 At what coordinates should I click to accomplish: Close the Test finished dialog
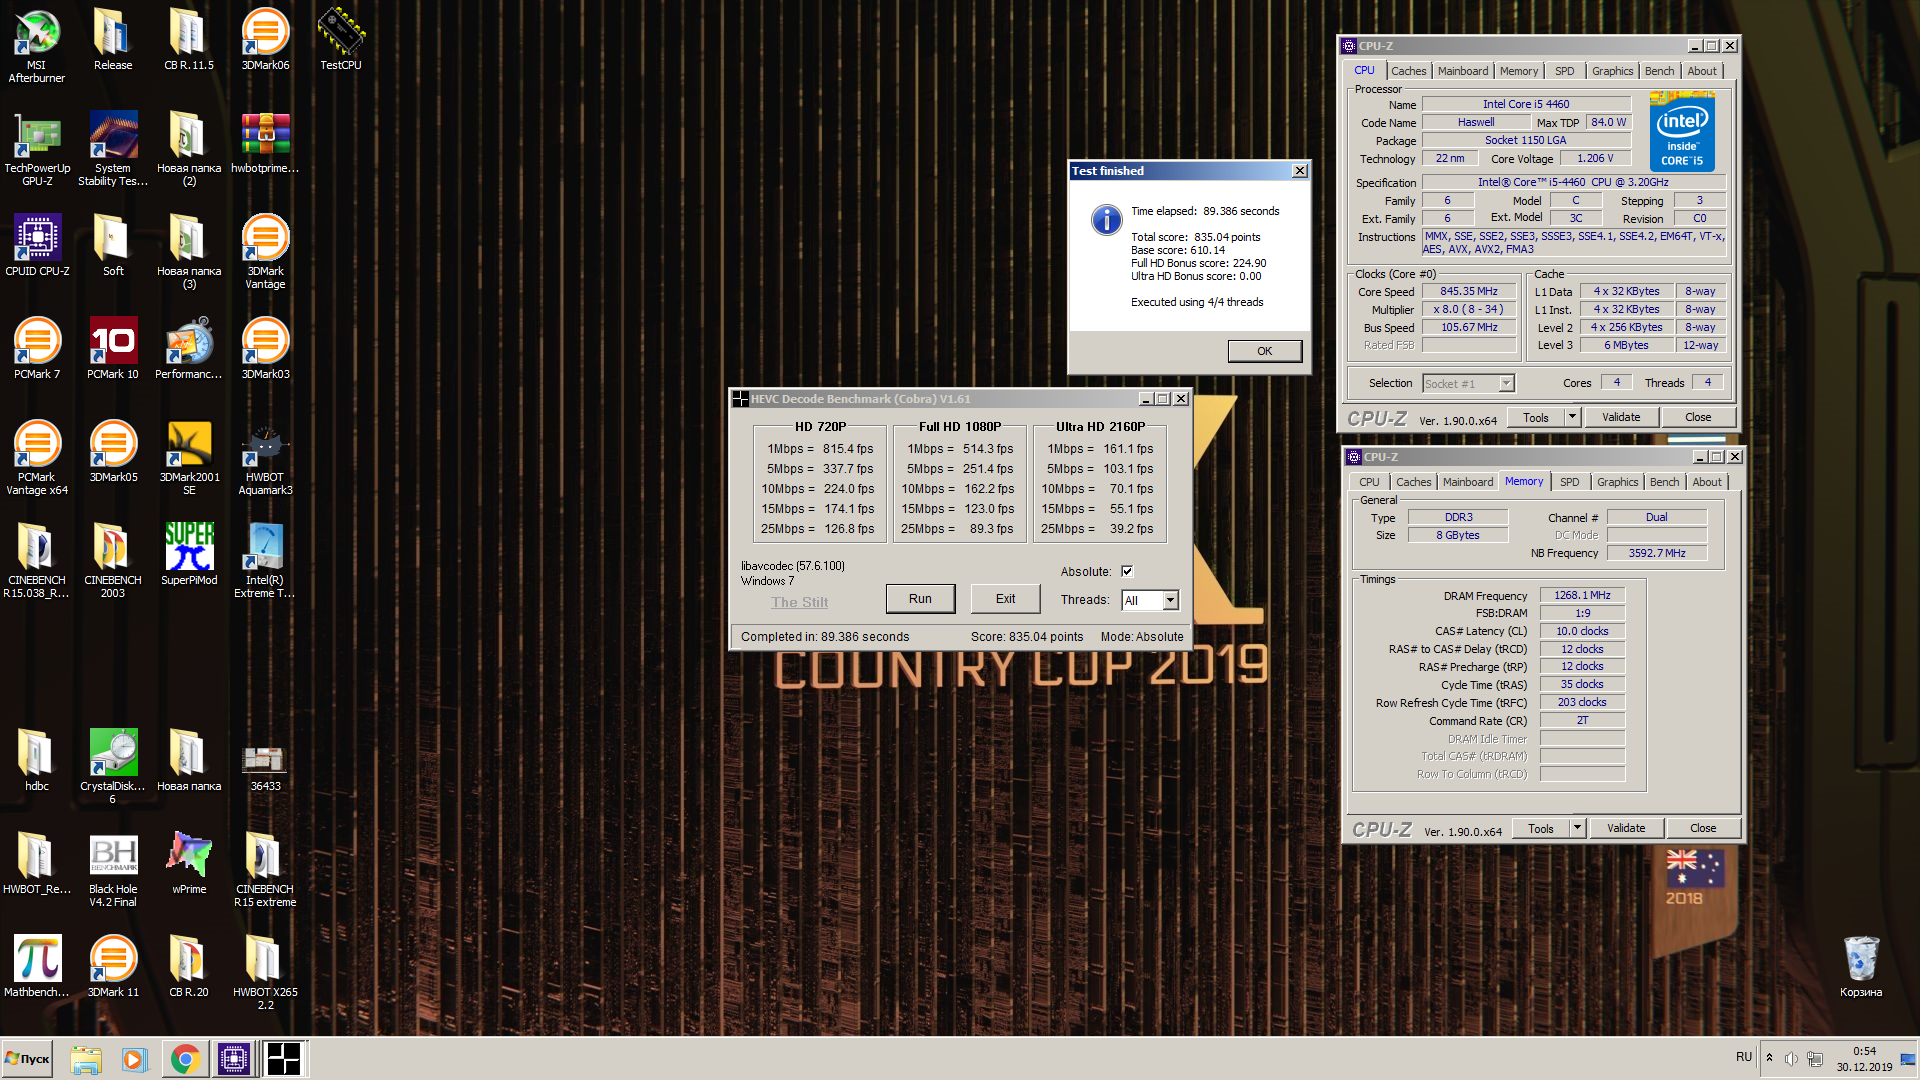(1299, 171)
